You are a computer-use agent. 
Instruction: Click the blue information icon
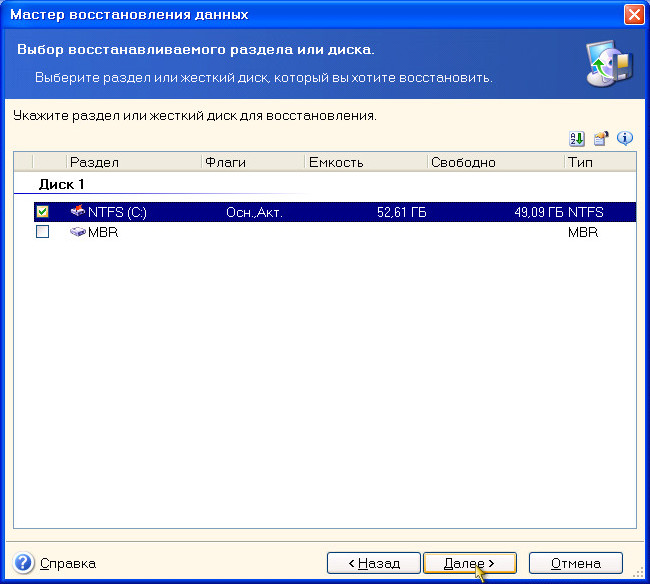[x=625, y=138]
